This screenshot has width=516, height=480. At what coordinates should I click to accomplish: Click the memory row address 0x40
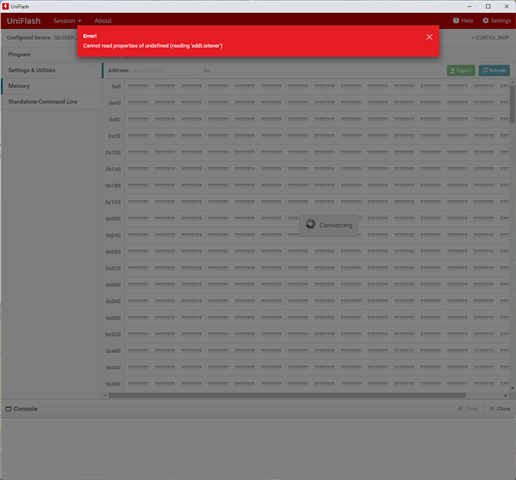(115, 103)
